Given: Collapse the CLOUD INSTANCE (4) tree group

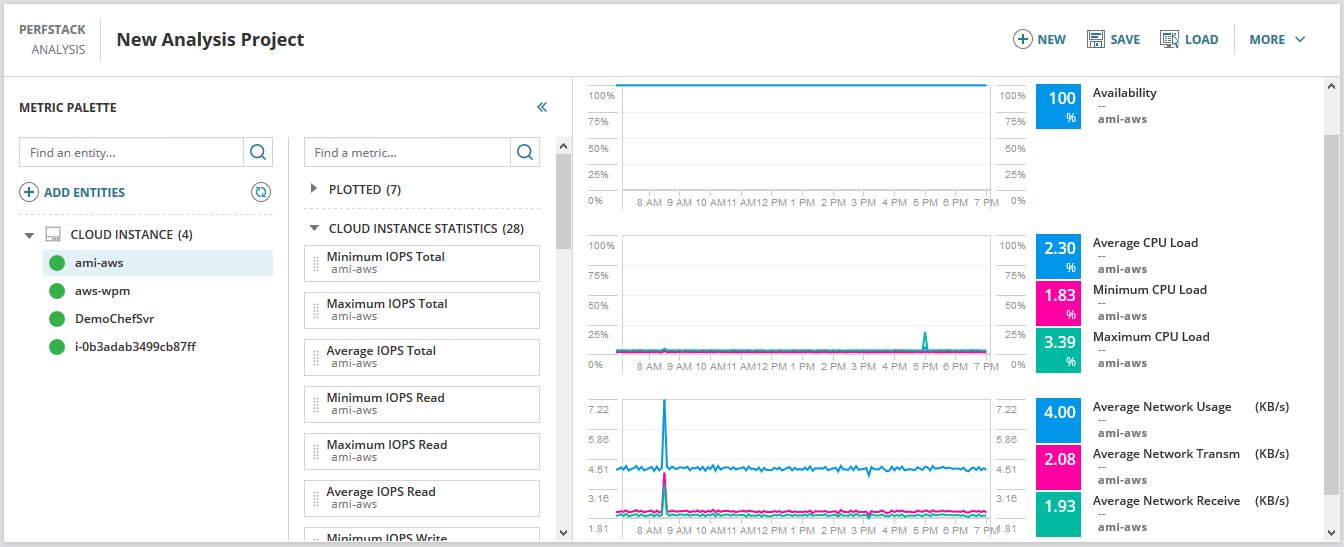Looking at the screenshot, I should click(x=29, y=235).
